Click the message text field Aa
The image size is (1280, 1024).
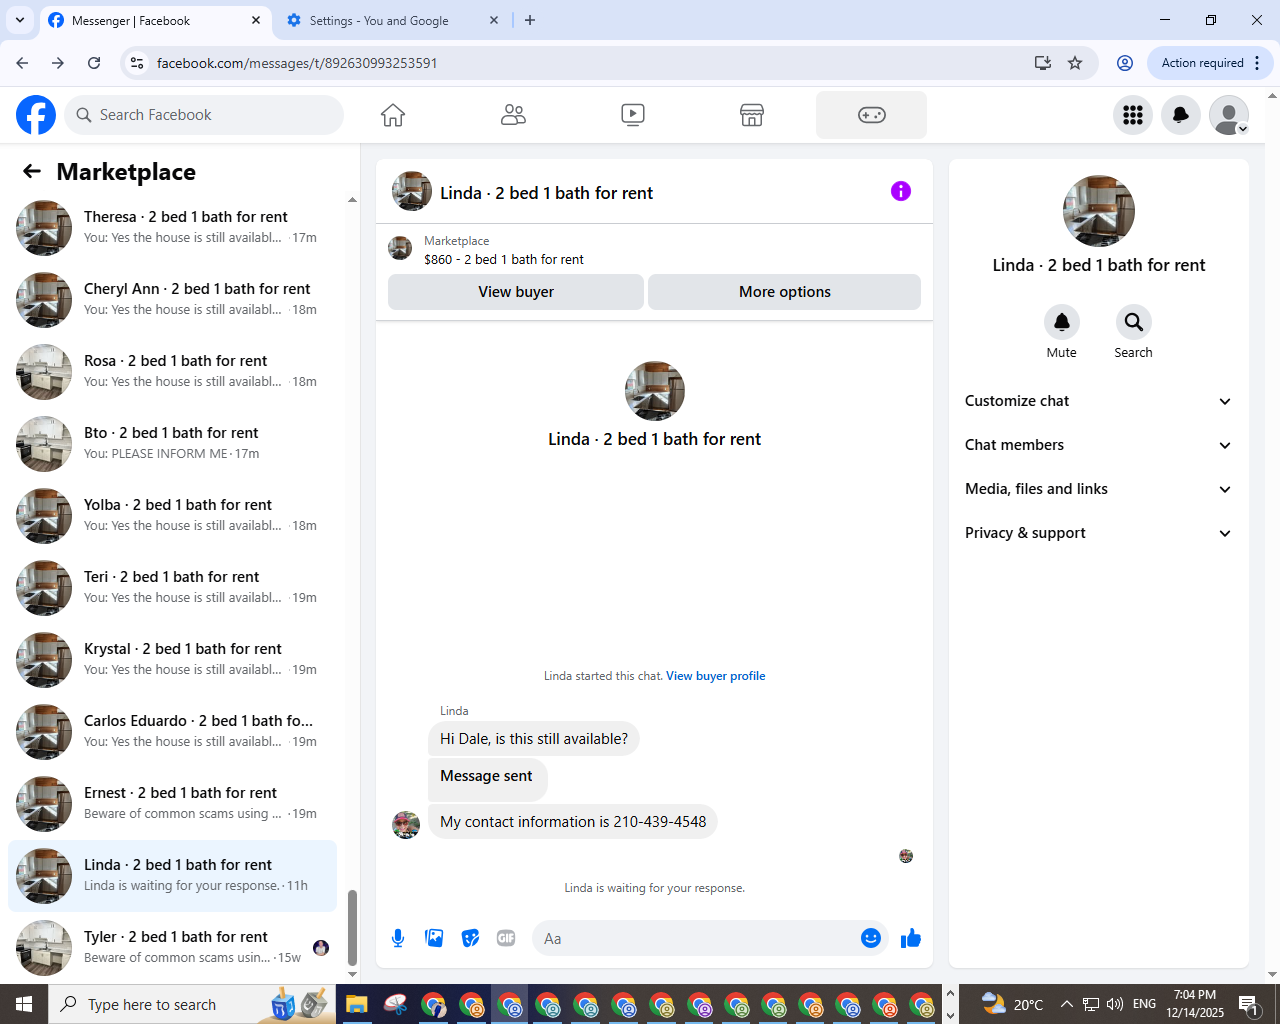tap(696, 938)
